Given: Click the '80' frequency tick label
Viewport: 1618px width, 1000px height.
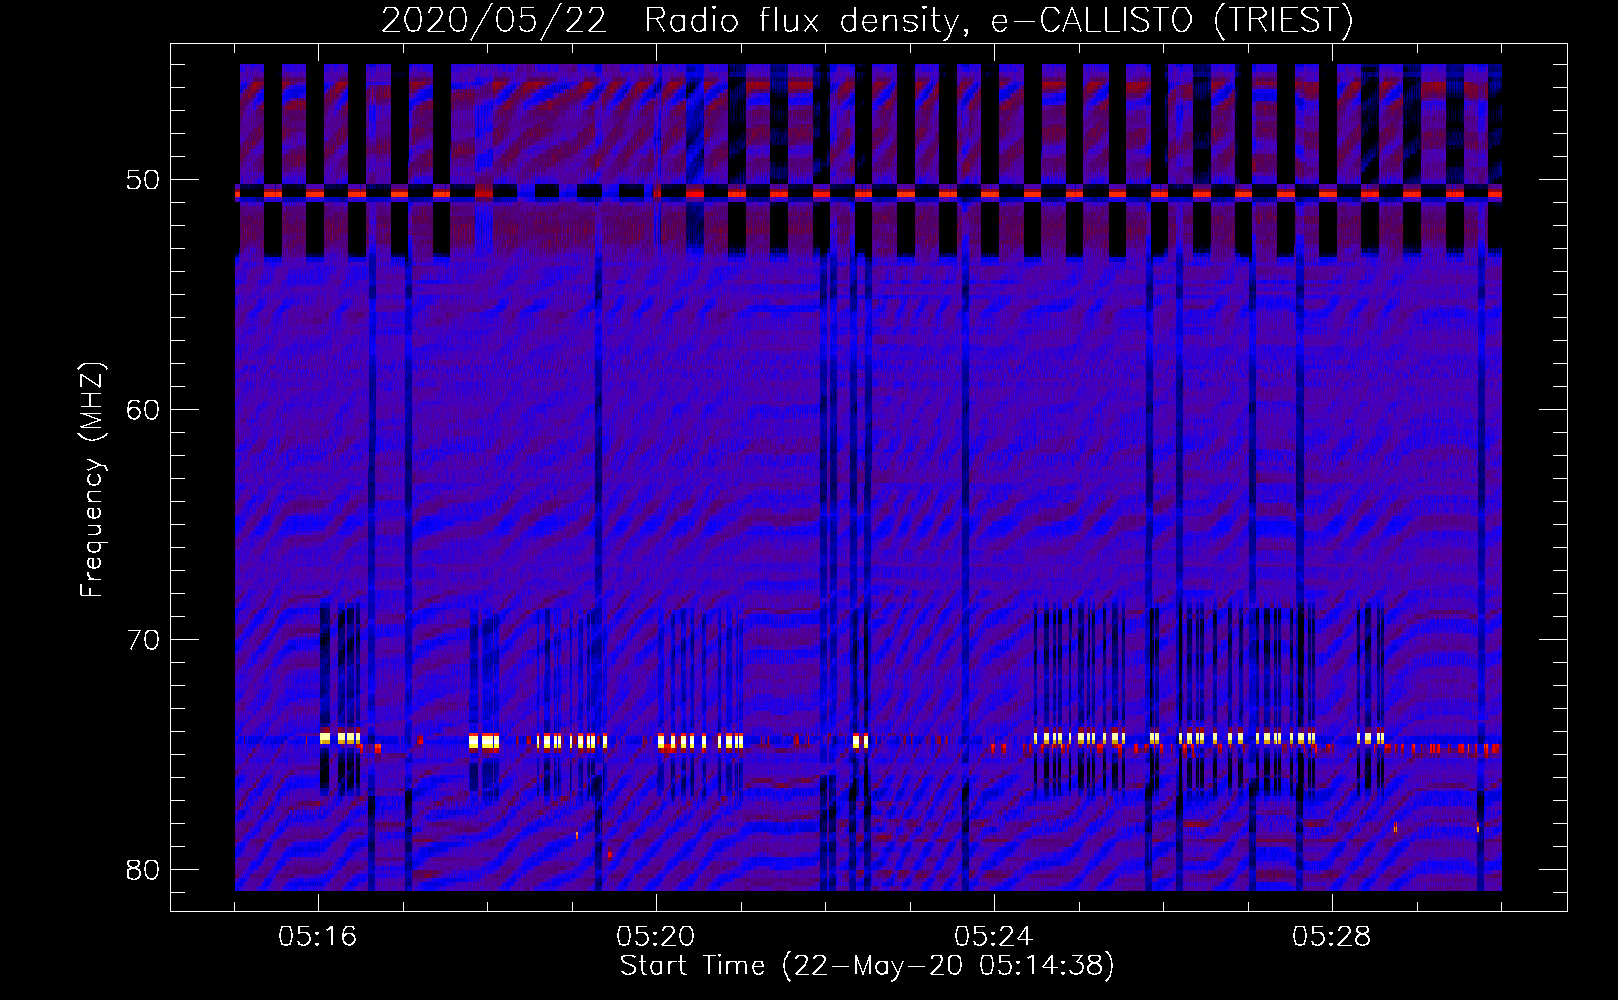Looking at the screenshot, I should coord(143,869).
